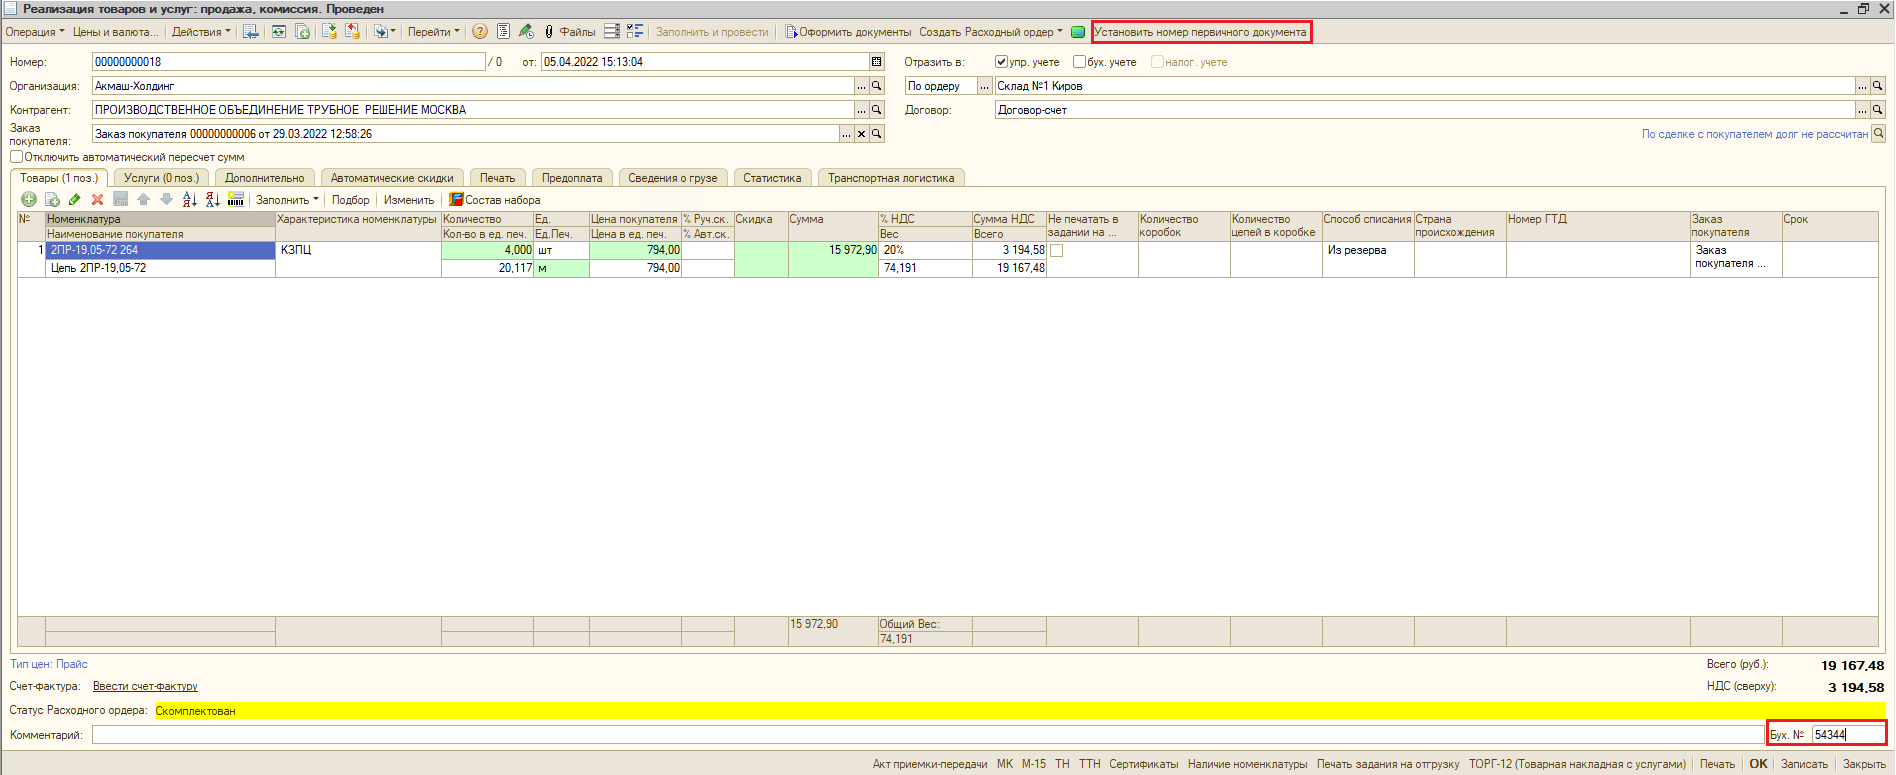Click the Подбор button in goods toolbar
1896x775 pixels.
(351, 200)
